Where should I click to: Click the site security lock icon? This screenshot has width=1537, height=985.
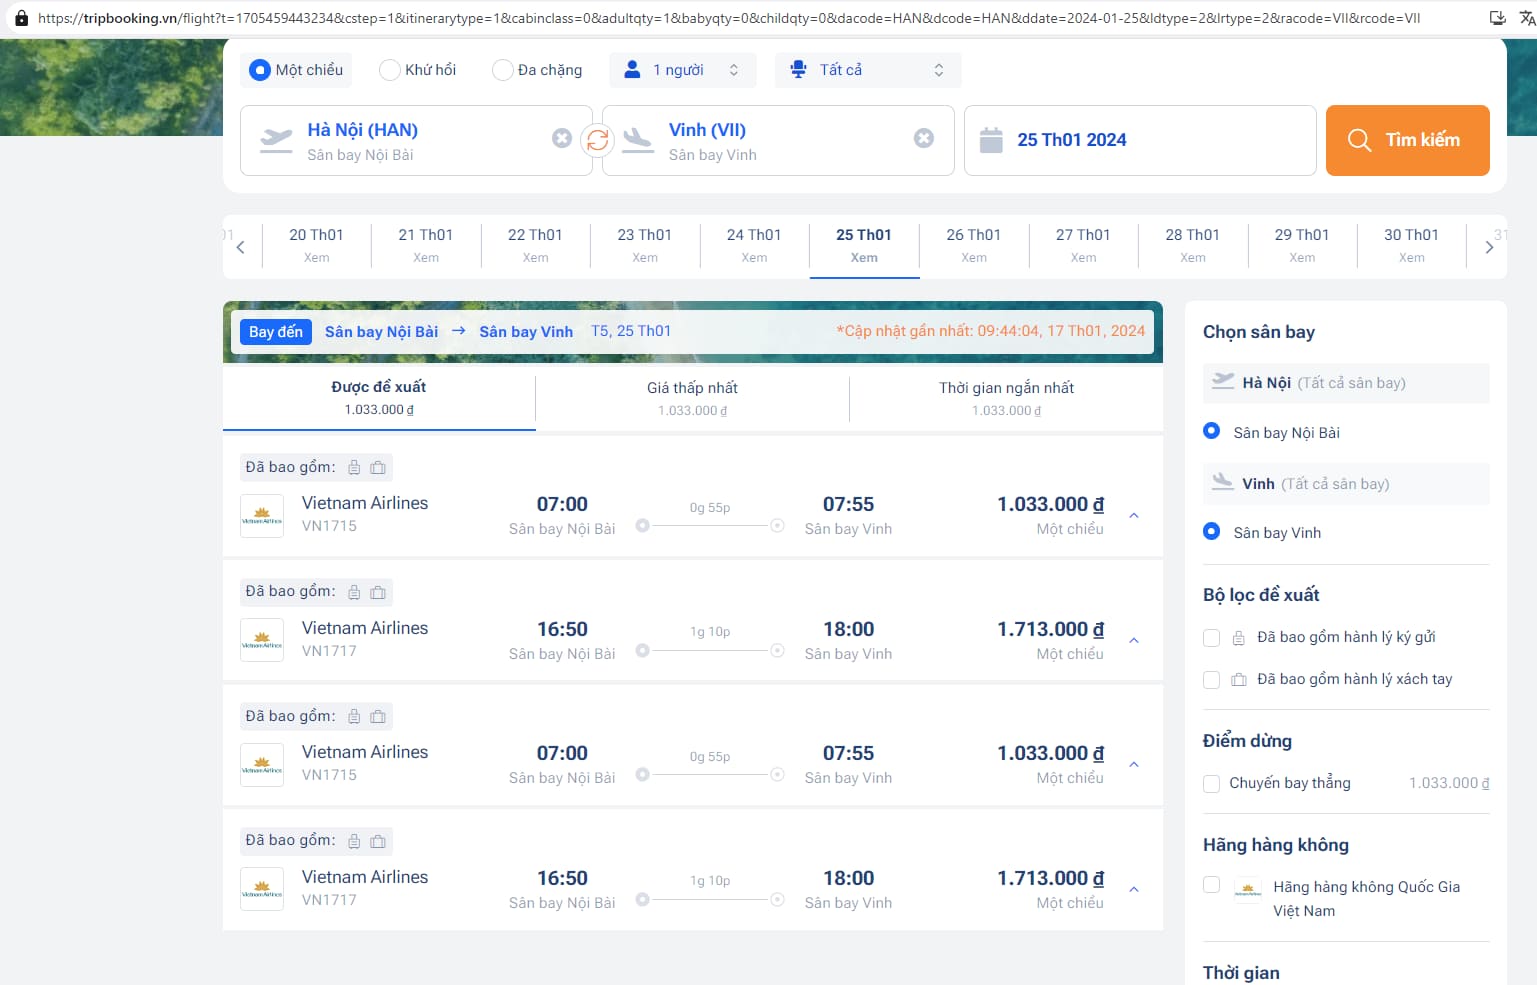point(21,18)
